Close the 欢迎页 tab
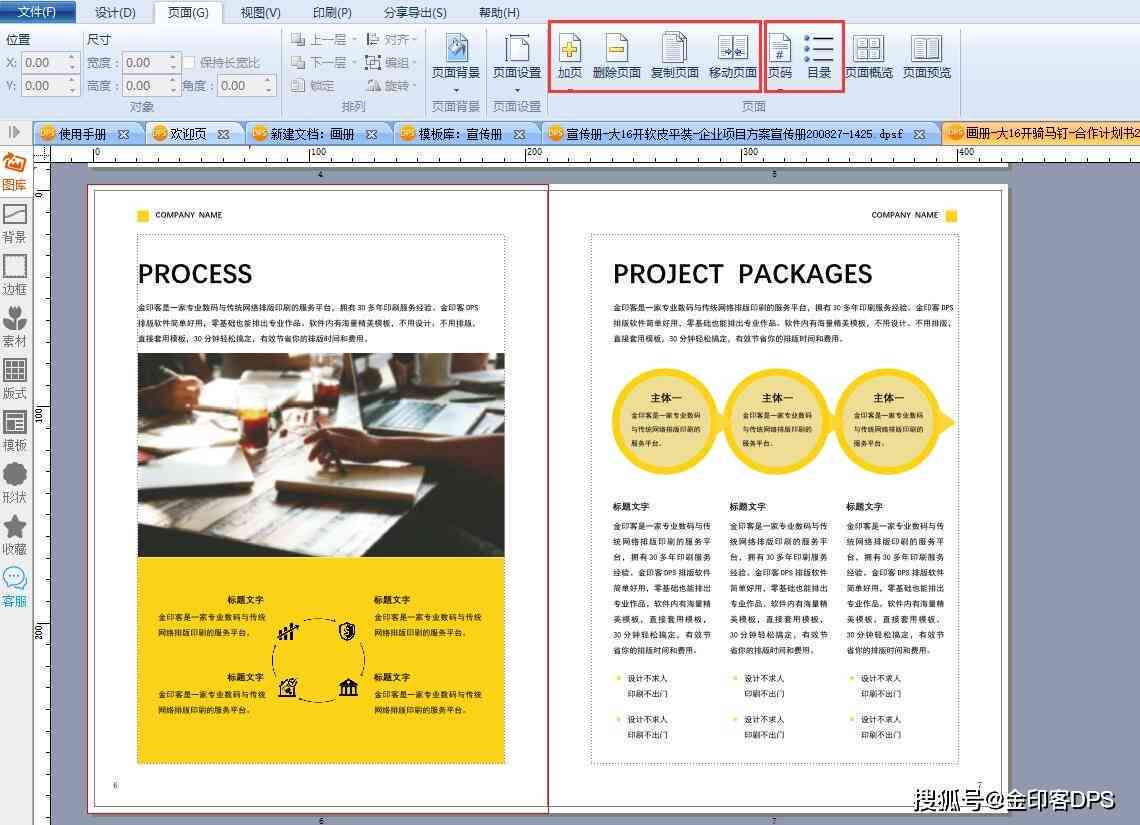 tap(223, 134)
